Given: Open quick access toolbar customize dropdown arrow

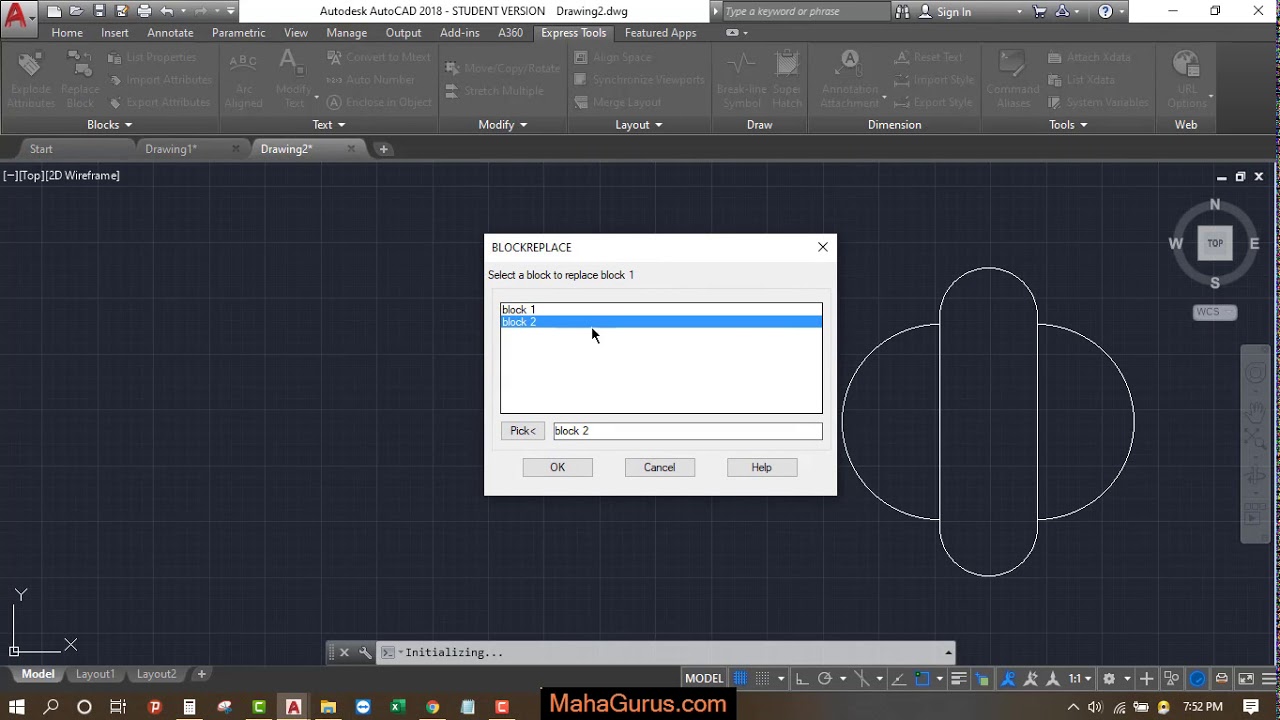Looking at the screenshot, I should (x=231, y=12).
